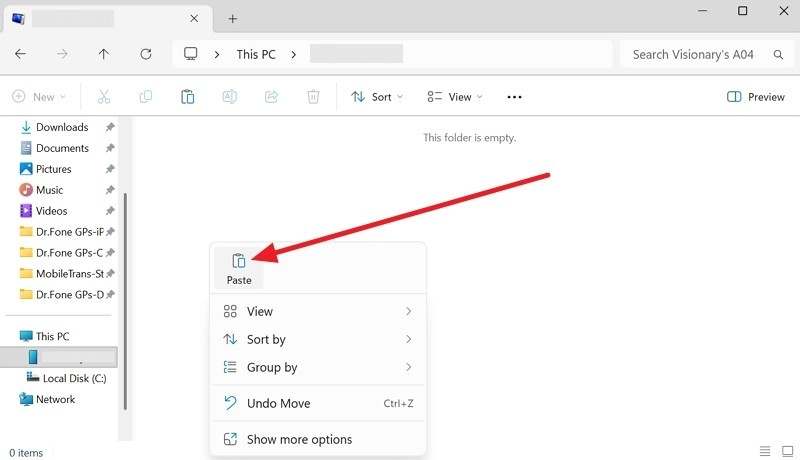Open the Sort by submenu
Viewport: 800px width, 460px height.
(x=318, y=339)
